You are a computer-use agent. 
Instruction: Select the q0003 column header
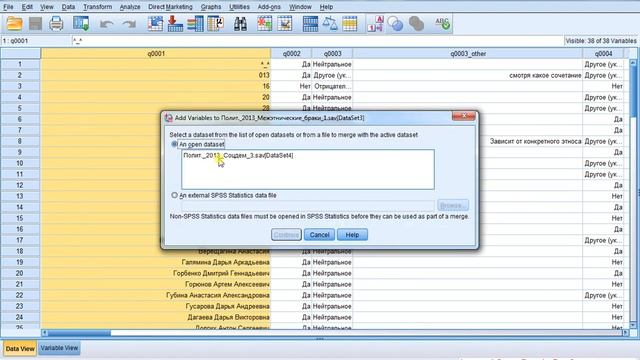coord(332,53)
